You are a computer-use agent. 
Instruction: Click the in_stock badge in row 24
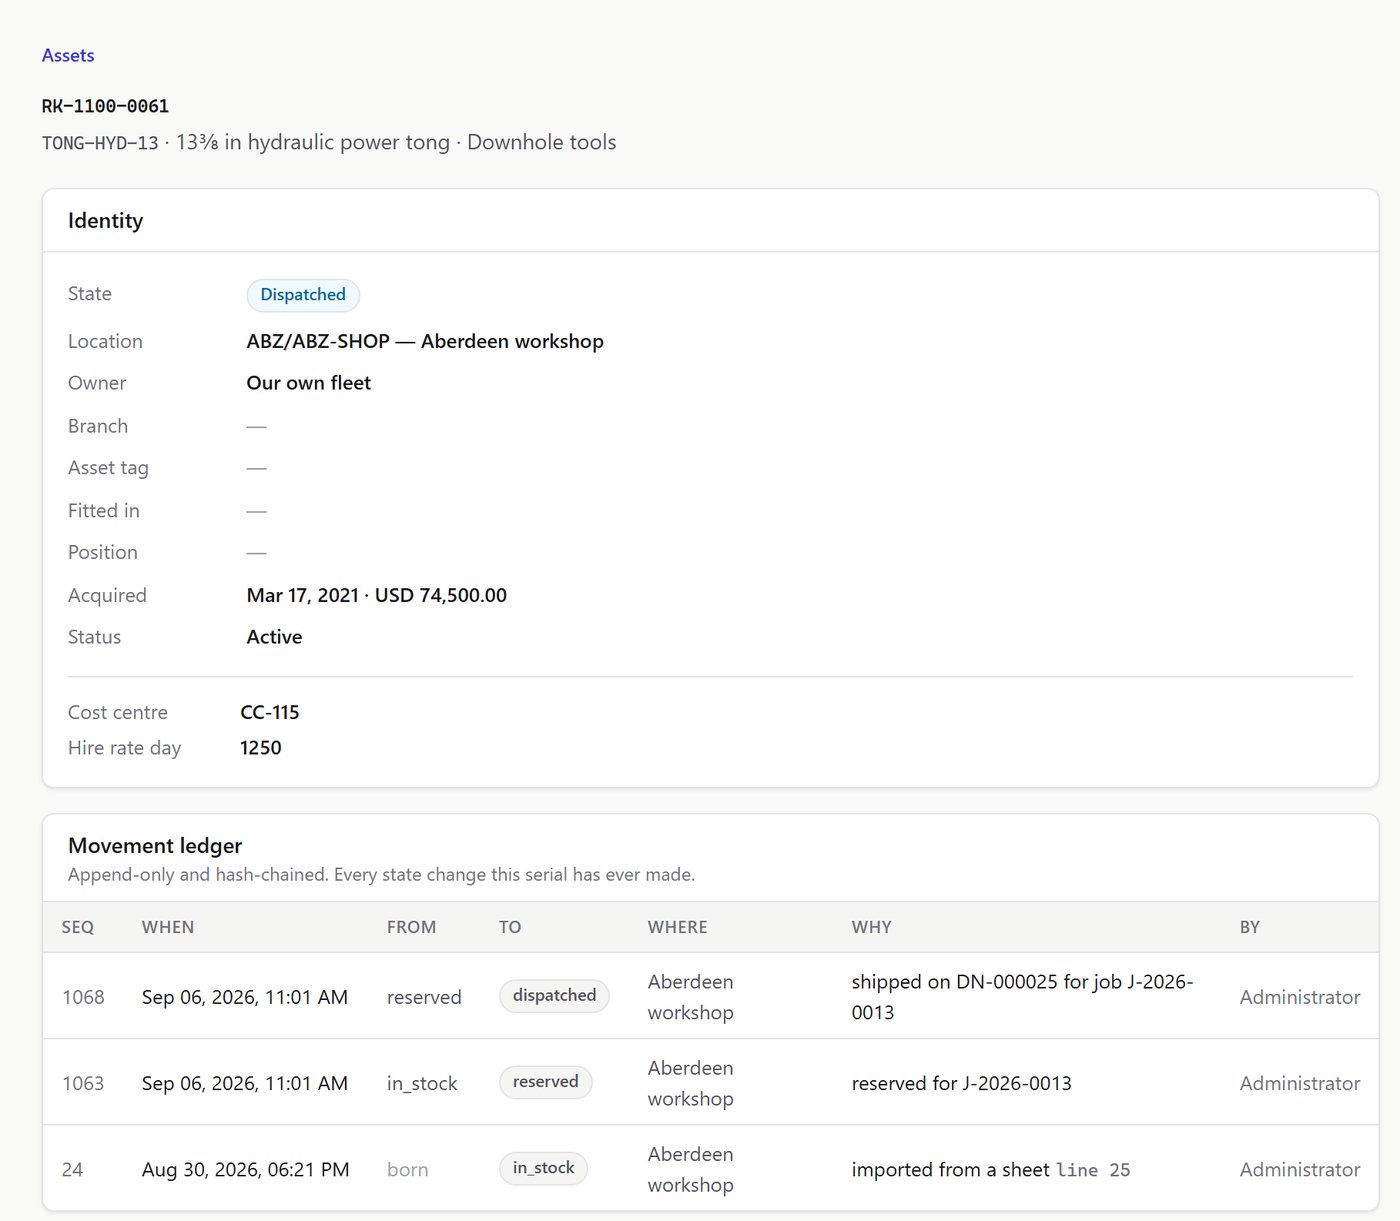pyautogui.click(x=543, y=1168)
